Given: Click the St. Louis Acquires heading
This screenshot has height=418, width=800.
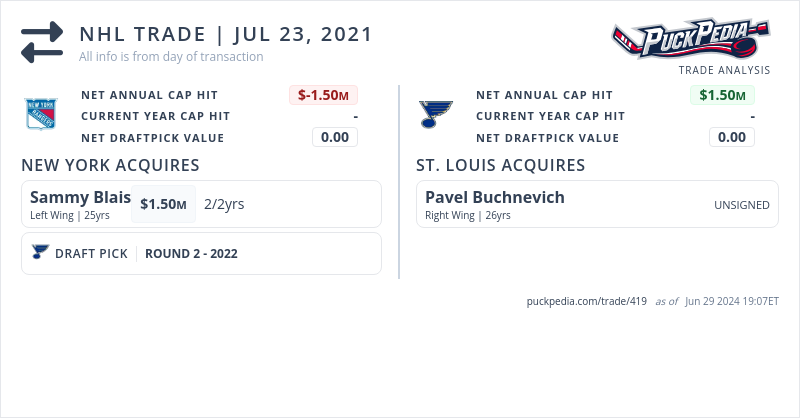Looking at the screenshot, I should pyautogui.click(x=500, y=165).
